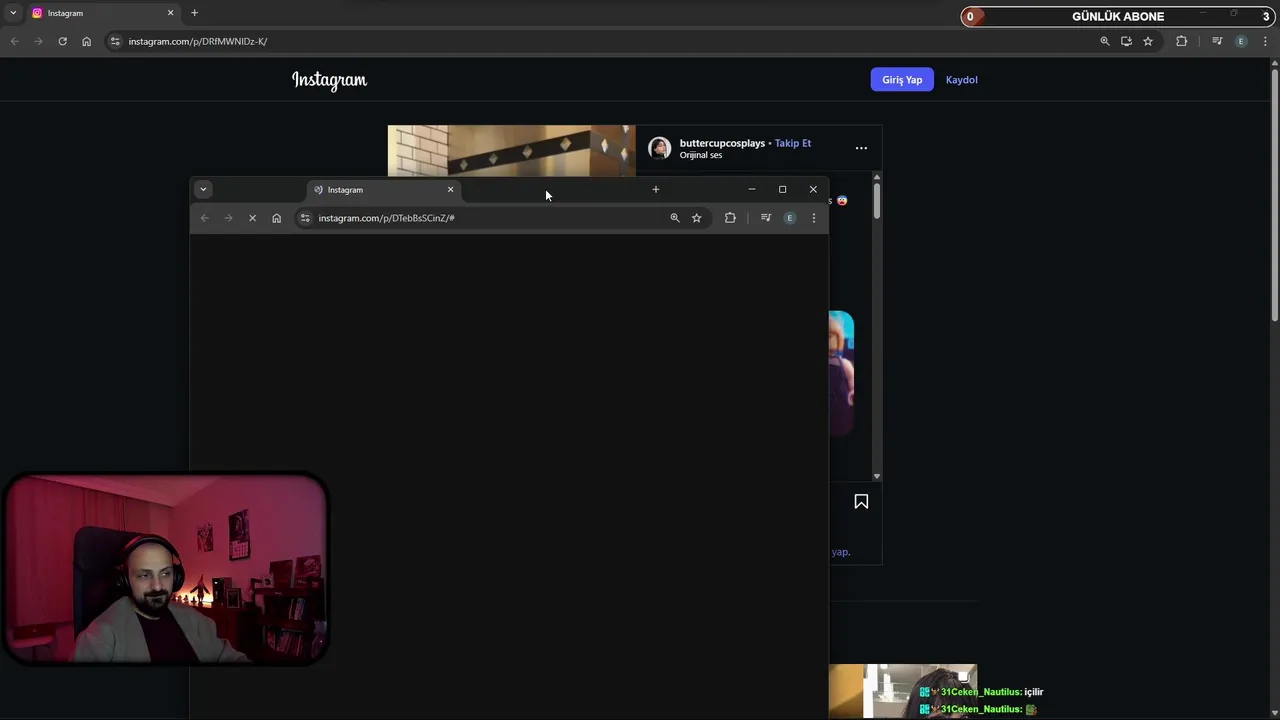Open new tab in main window
Viewport: 1280px width, 720px height.
tap(194, 13)
